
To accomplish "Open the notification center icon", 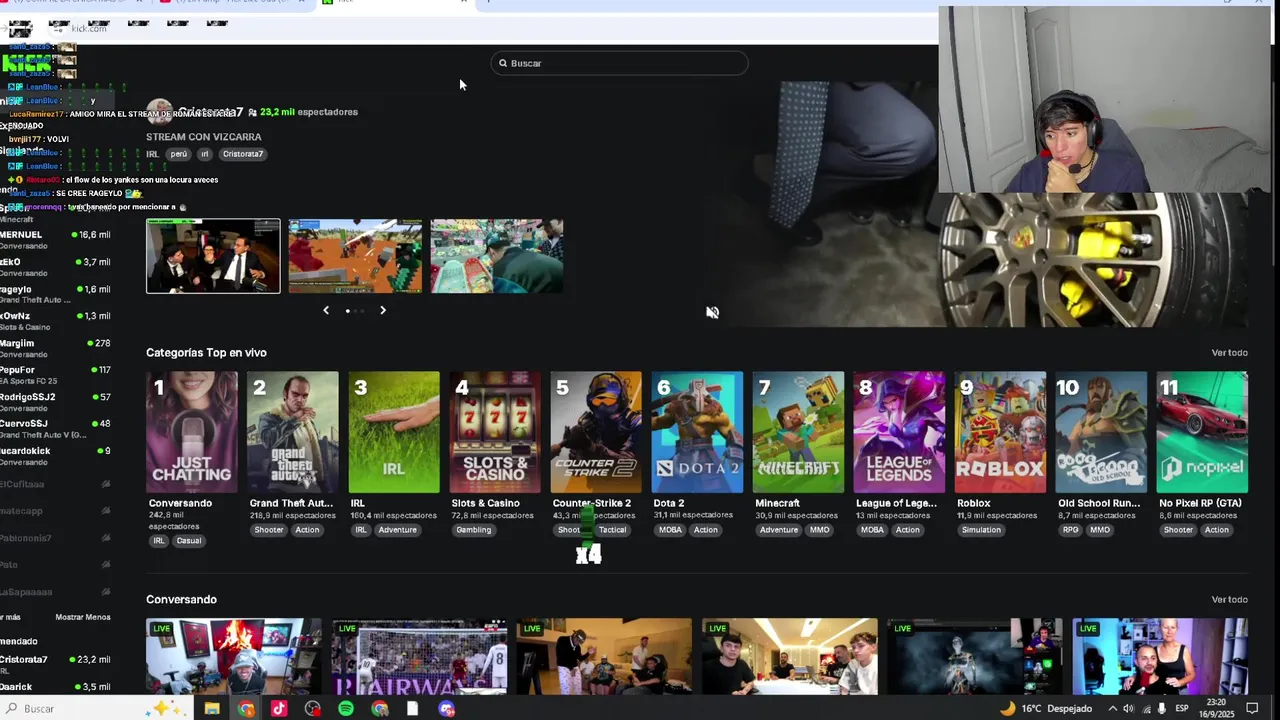I will click(x=1252, y=708).
